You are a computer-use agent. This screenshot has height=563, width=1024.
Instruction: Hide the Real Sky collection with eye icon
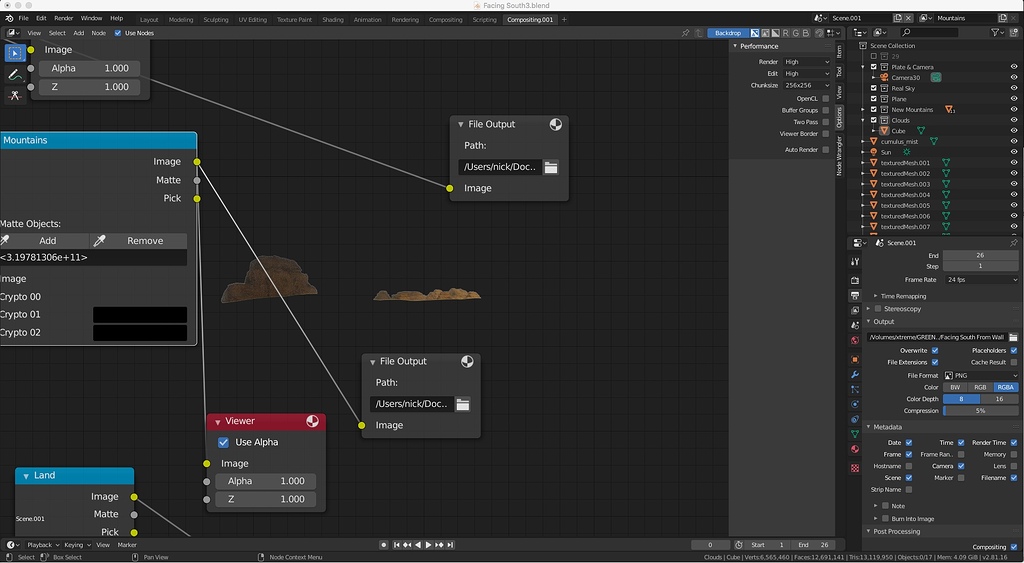point(1014,88)
